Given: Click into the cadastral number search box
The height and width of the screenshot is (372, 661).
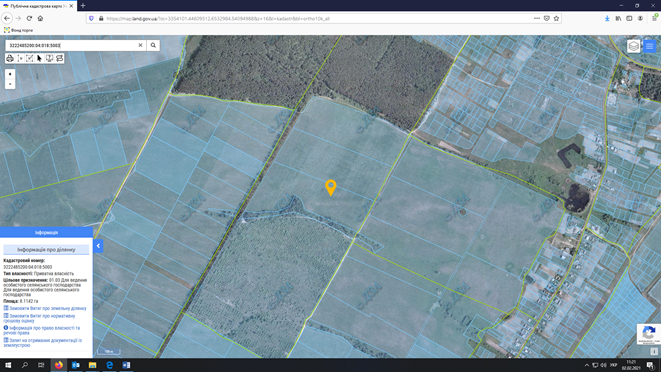Looking at the screenshot, I should pyautogui.click(x=72, y=45).
